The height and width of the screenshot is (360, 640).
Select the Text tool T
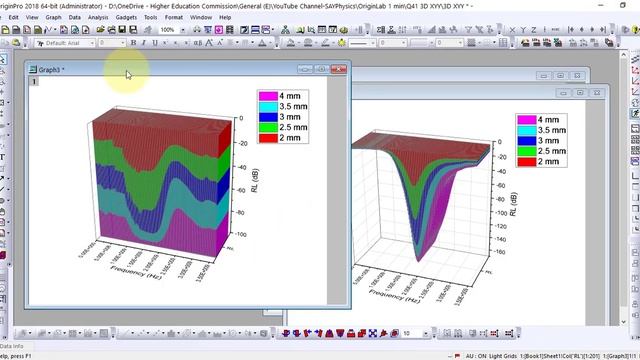(2, 157)
